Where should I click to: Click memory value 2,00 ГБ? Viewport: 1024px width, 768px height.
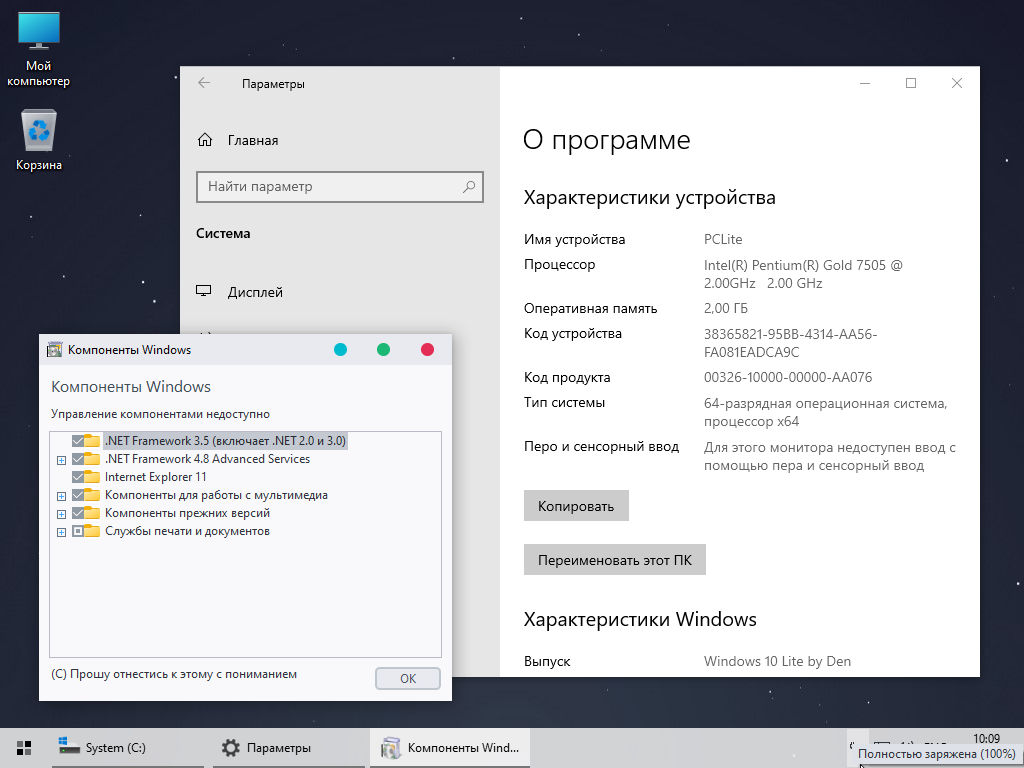coord(726,308)
